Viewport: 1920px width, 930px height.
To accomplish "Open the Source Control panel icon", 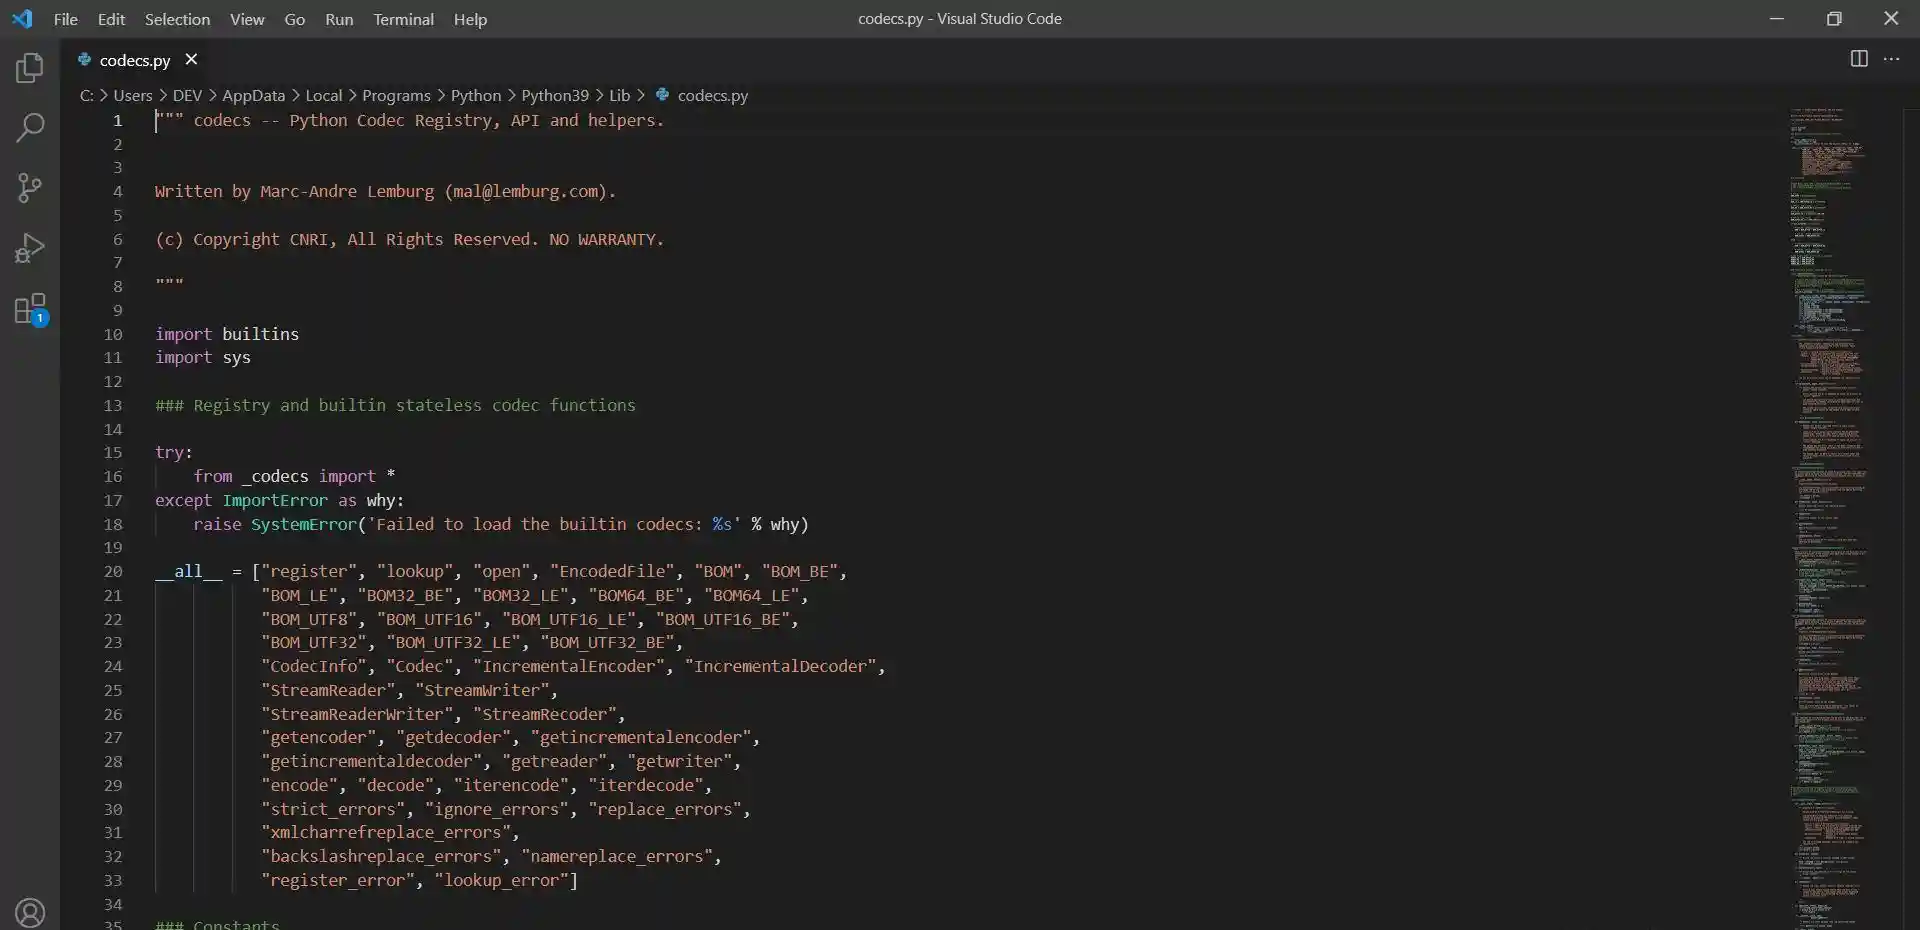I will 29,188.
